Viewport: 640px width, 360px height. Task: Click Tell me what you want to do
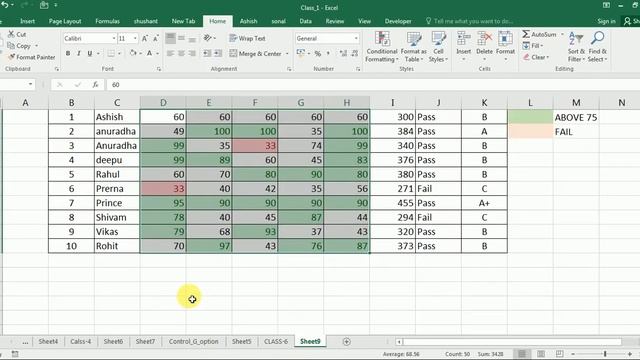pyautogui.click(x=469, y=21)
